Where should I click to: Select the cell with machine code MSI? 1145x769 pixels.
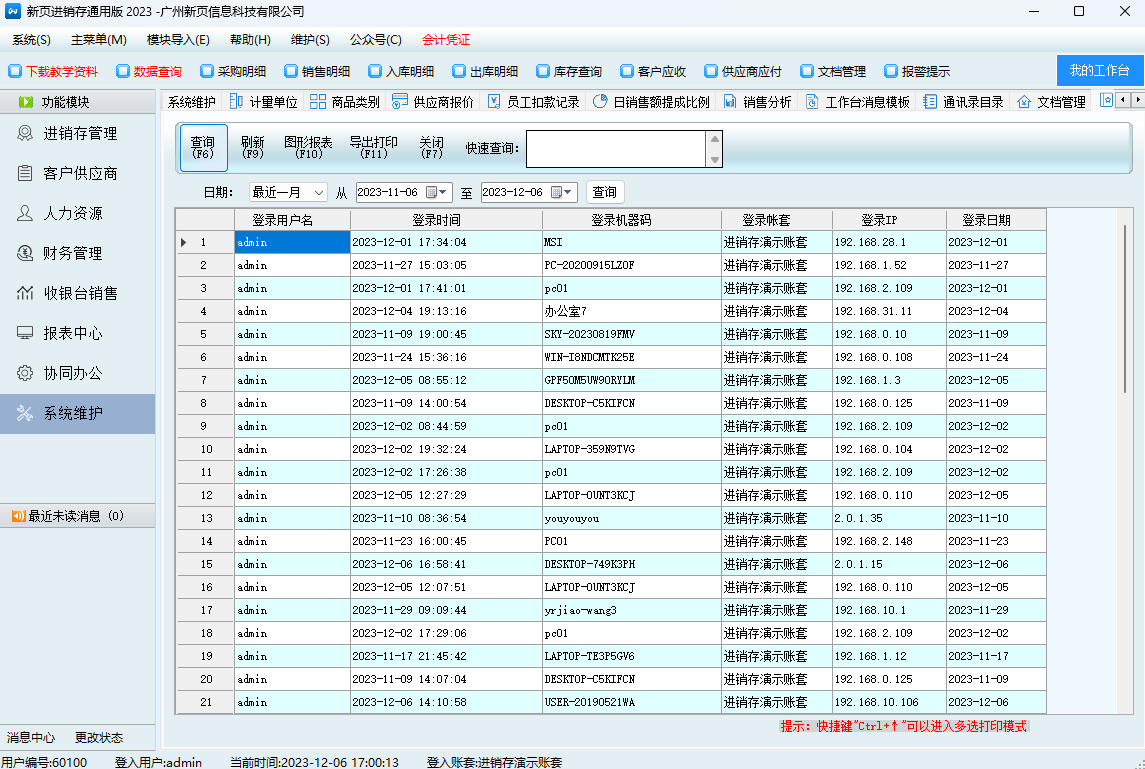pos(632,242)
